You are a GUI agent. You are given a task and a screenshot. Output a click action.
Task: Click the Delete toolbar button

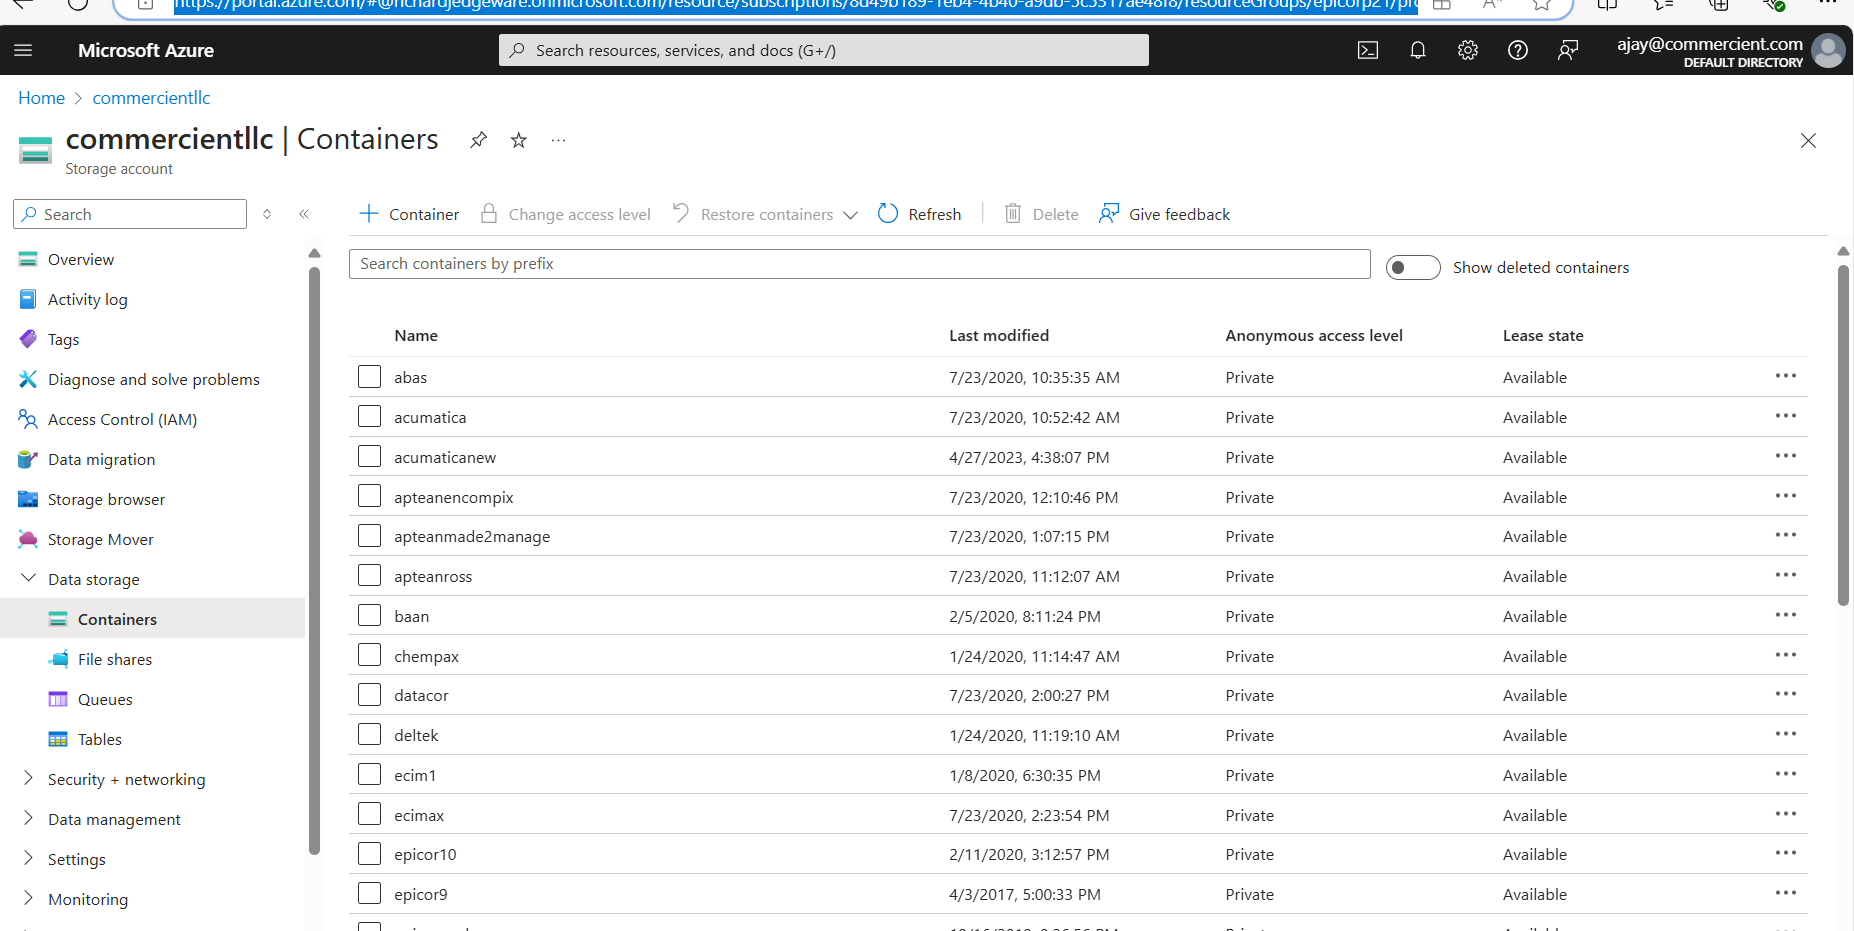pyautogui.click(x=1041, y=214)
